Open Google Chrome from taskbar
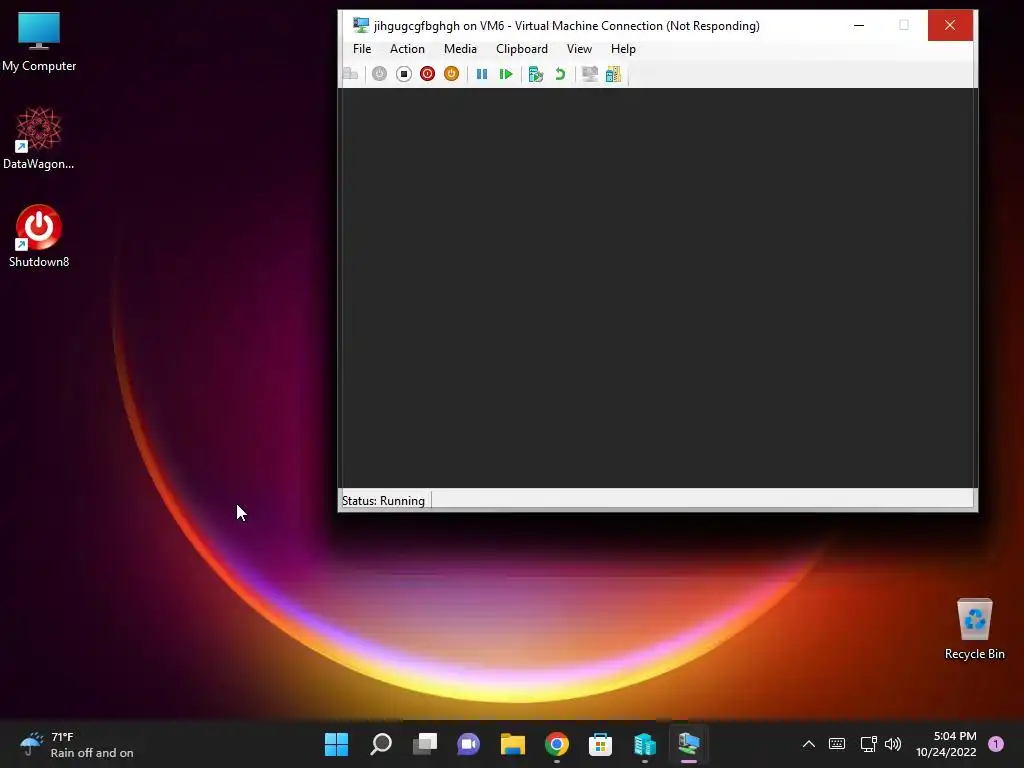 pos(556,744)
